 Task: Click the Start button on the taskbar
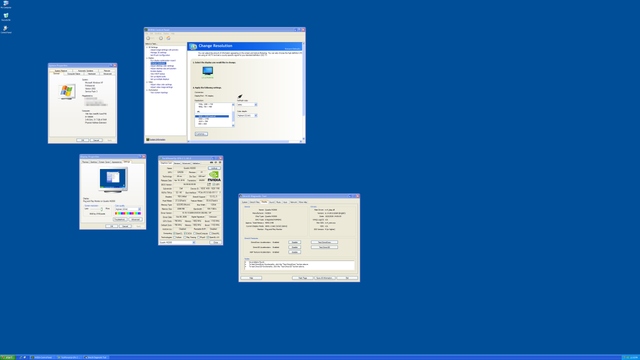point(8,357)
